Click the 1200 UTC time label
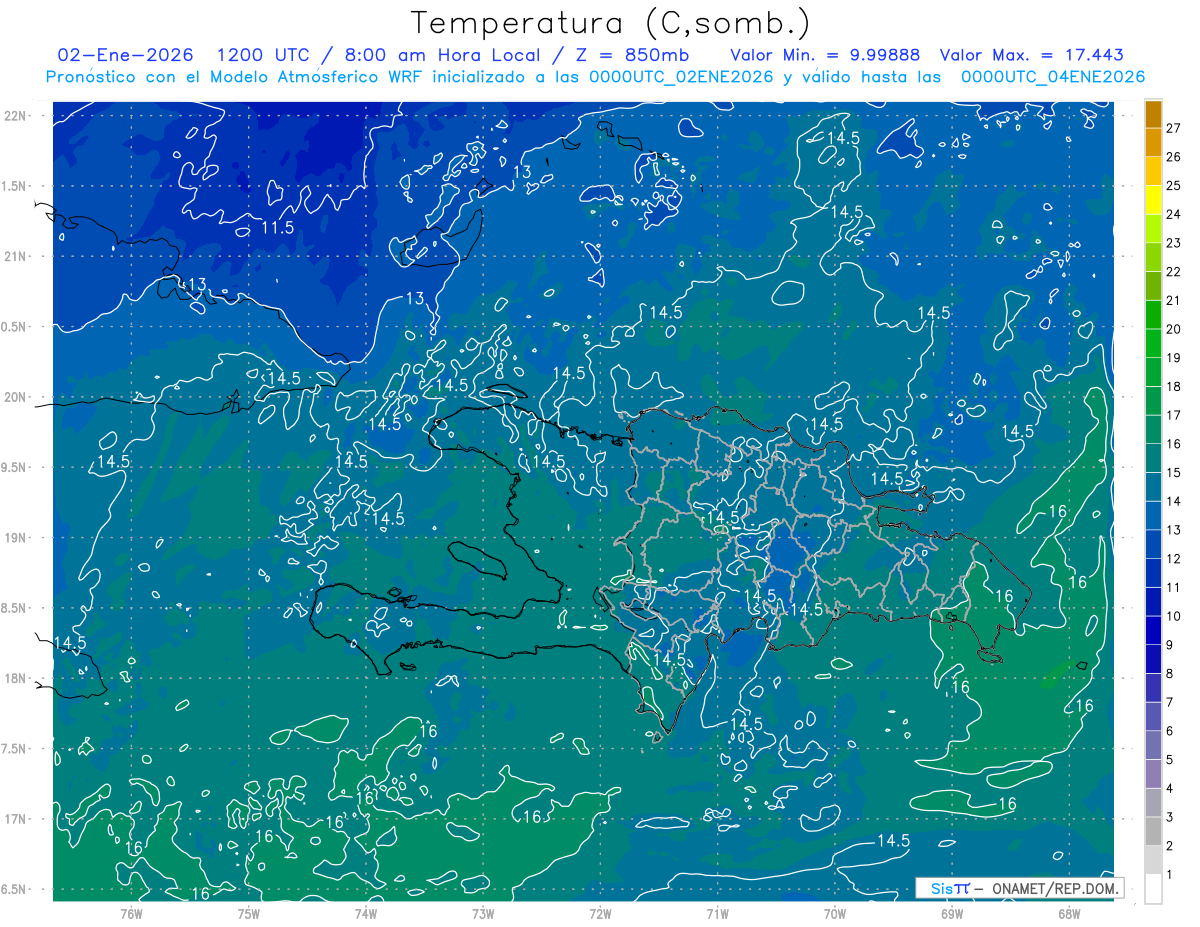This screenshot has width=1200, height=927. click(x=265, y=55)
